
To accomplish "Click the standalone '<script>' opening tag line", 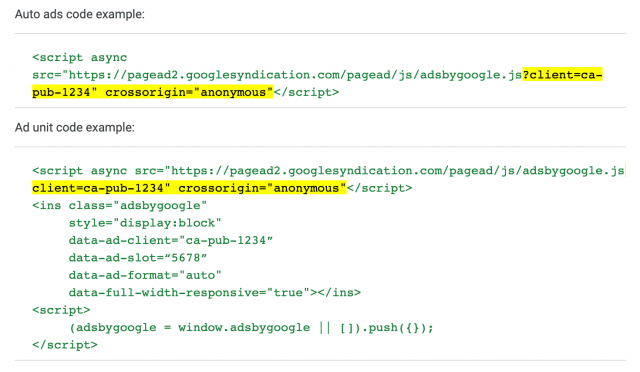I will (61, 310).
